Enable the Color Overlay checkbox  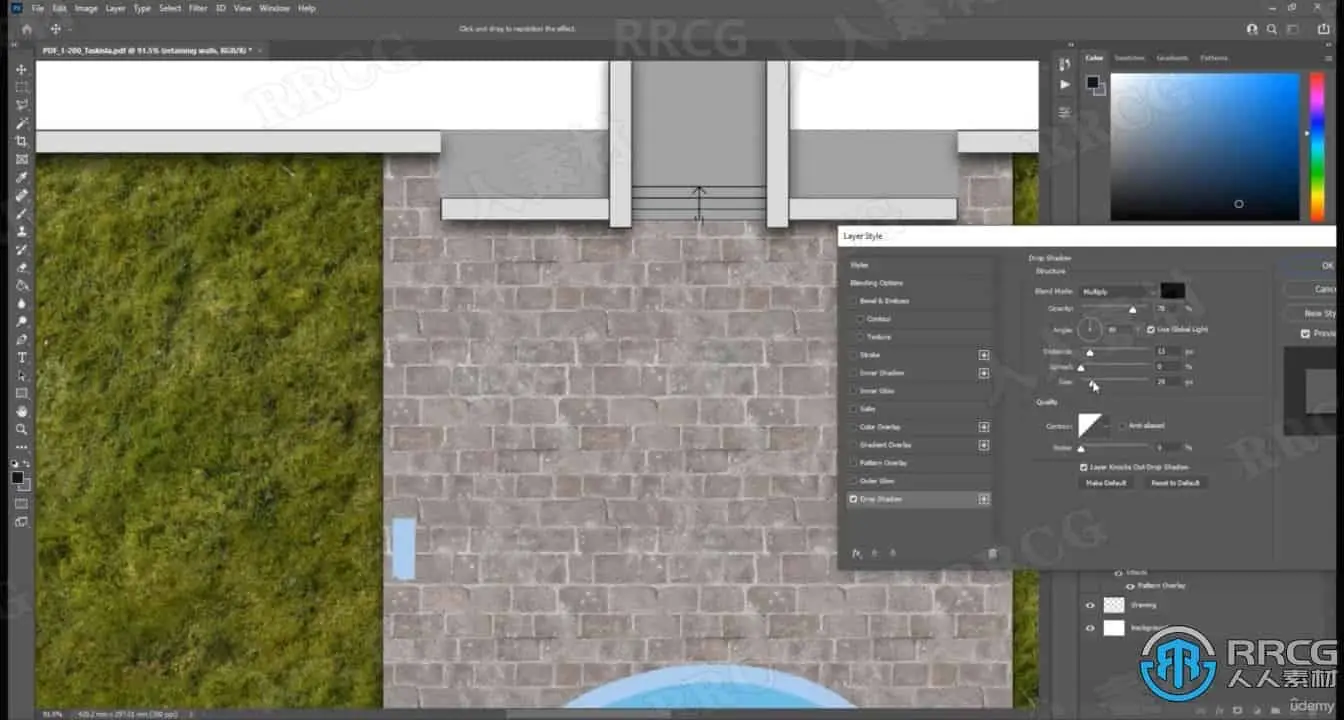[x=853, y=427]
